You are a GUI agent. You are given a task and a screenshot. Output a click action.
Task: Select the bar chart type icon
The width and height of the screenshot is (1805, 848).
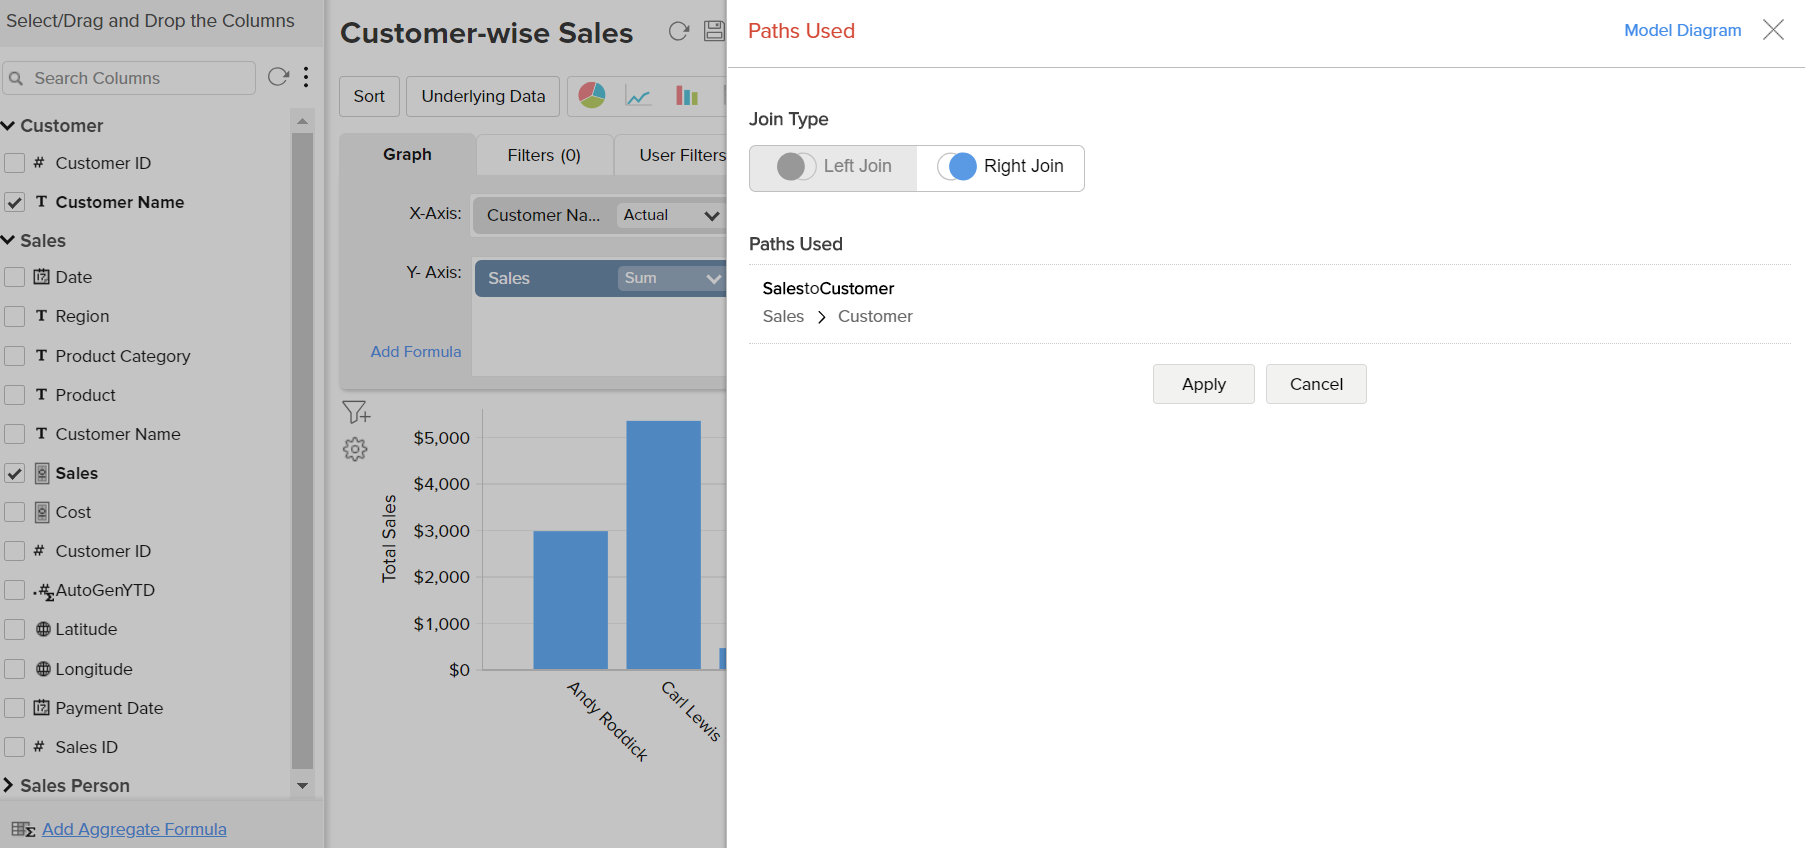[687, 96]
